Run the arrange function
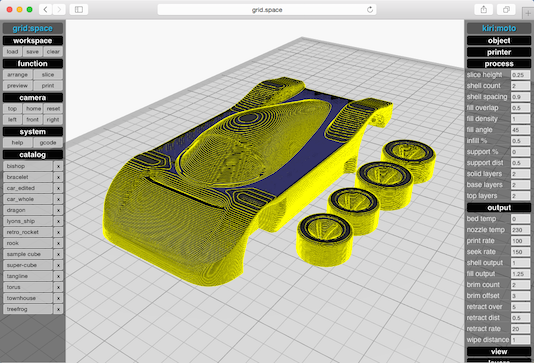Viewport: 534px width, 363px height. pos(18,75)
